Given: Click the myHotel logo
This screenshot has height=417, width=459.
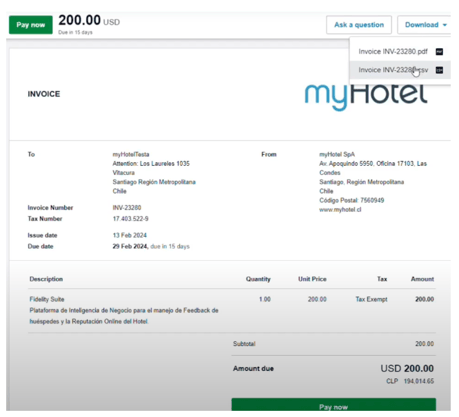Looking at the screenshot, I should tap(366, 96).
